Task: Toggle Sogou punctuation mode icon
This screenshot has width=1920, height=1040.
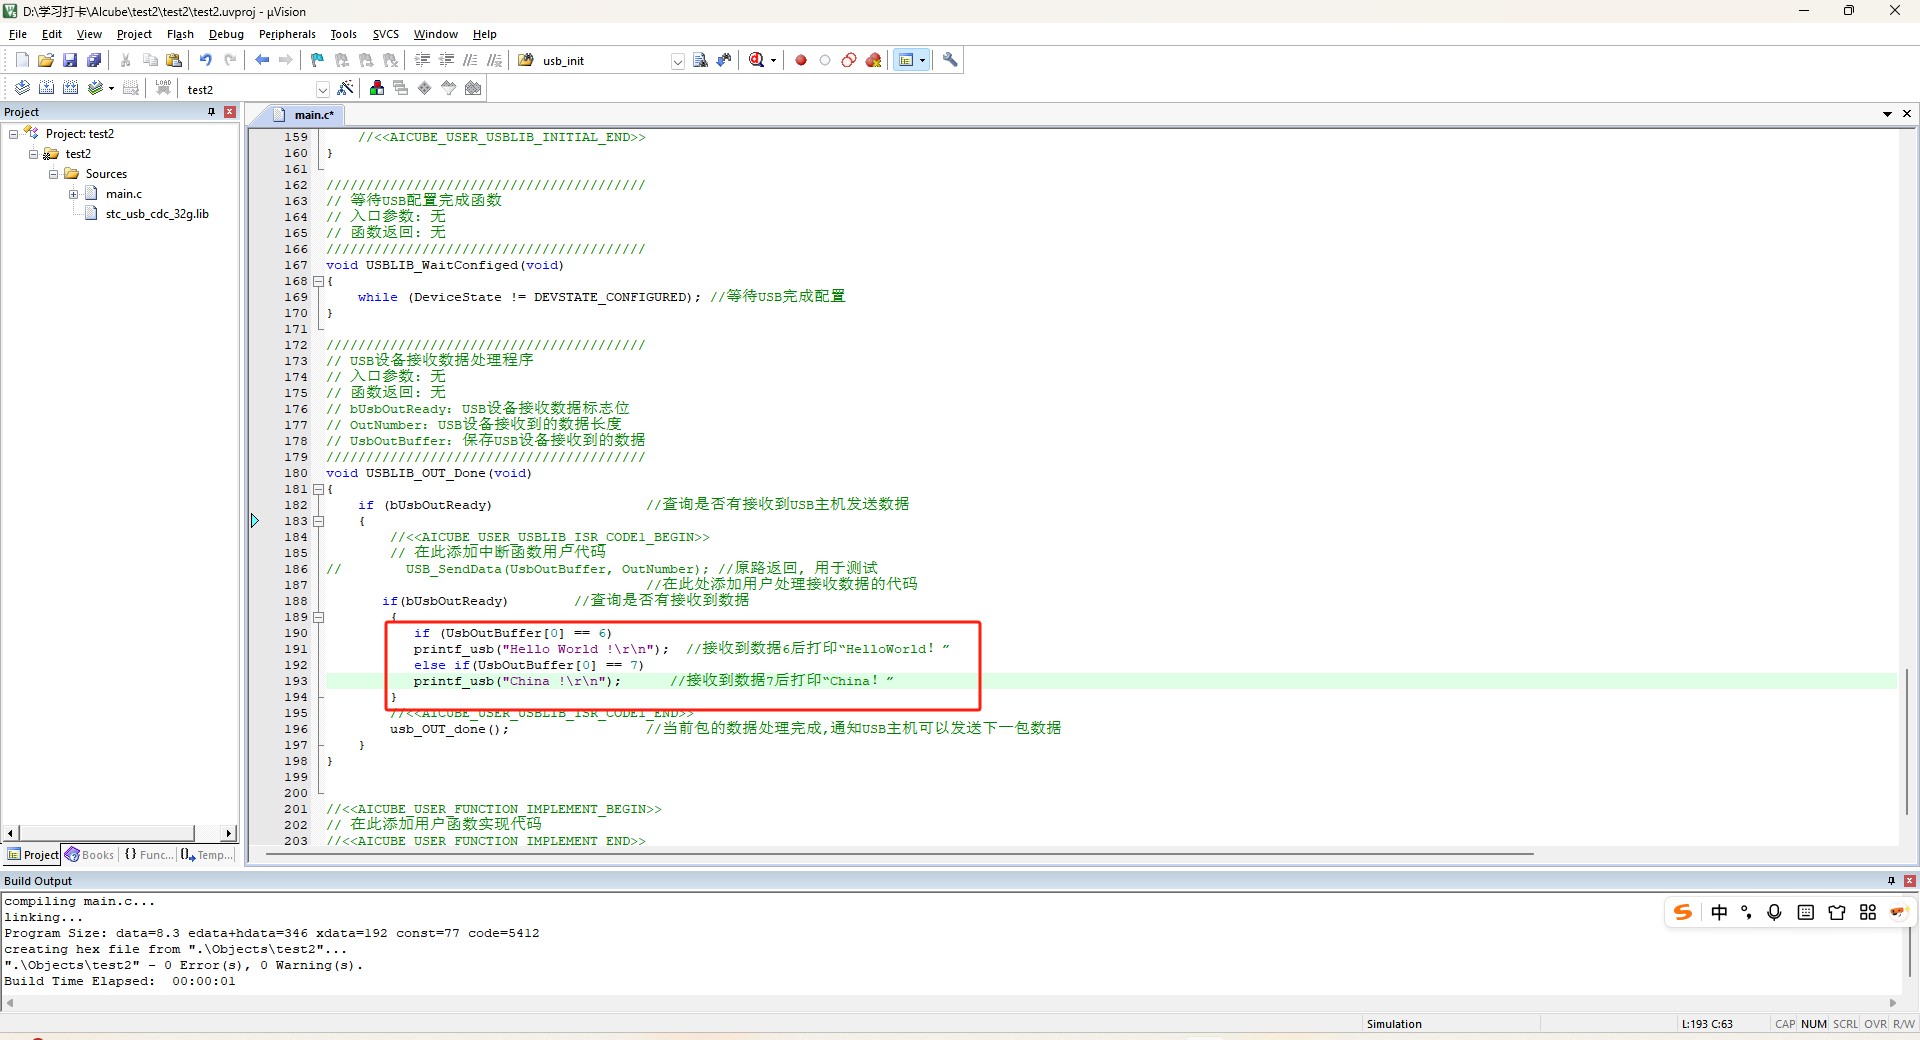Action: pos(1746,912)
